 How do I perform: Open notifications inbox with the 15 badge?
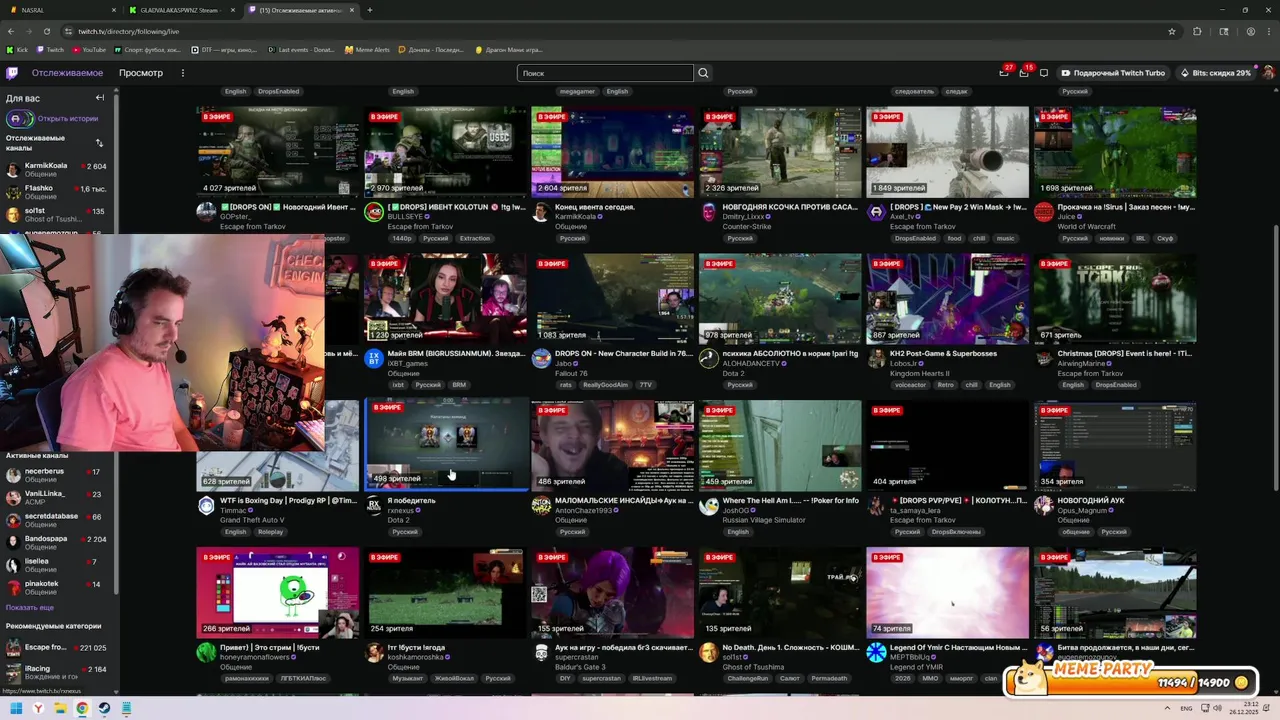pos(1023,72)
